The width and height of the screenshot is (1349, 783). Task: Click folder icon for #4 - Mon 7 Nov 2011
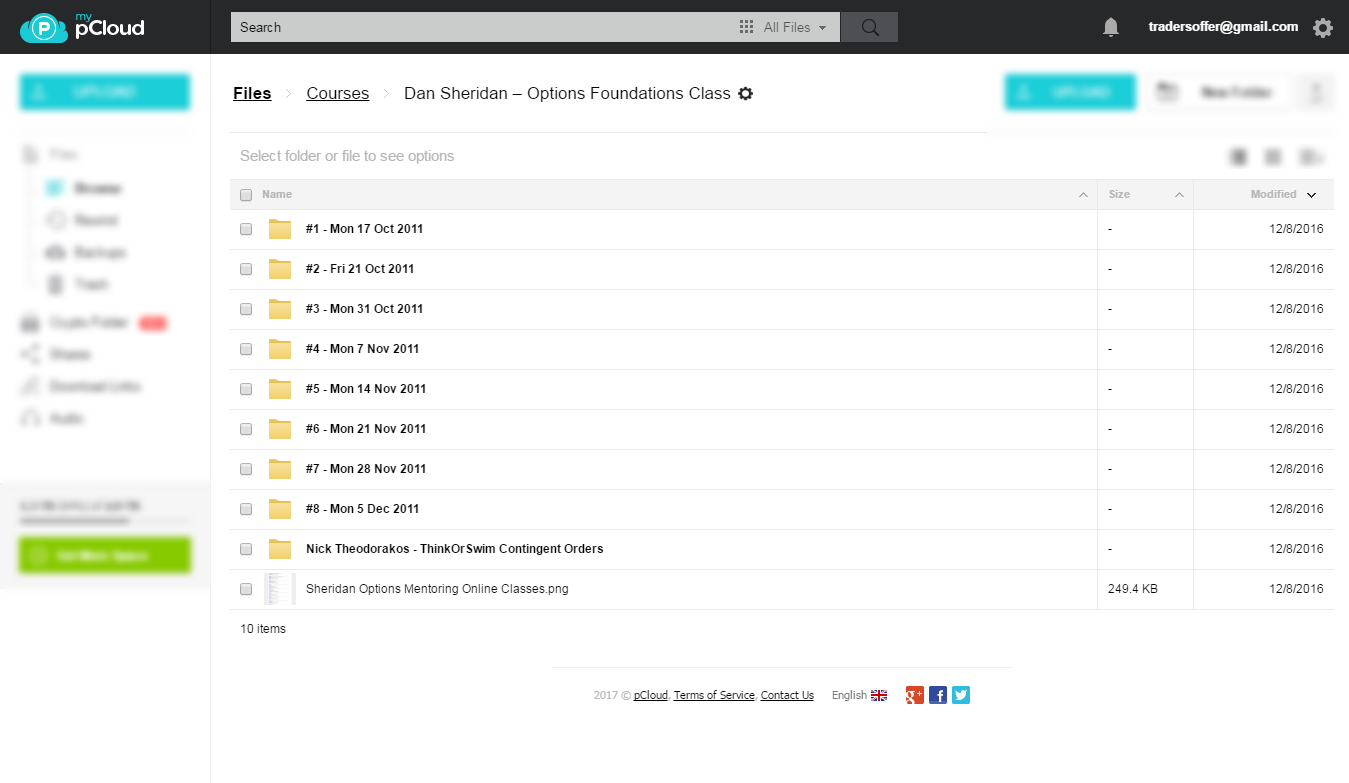tap(280, 349)
